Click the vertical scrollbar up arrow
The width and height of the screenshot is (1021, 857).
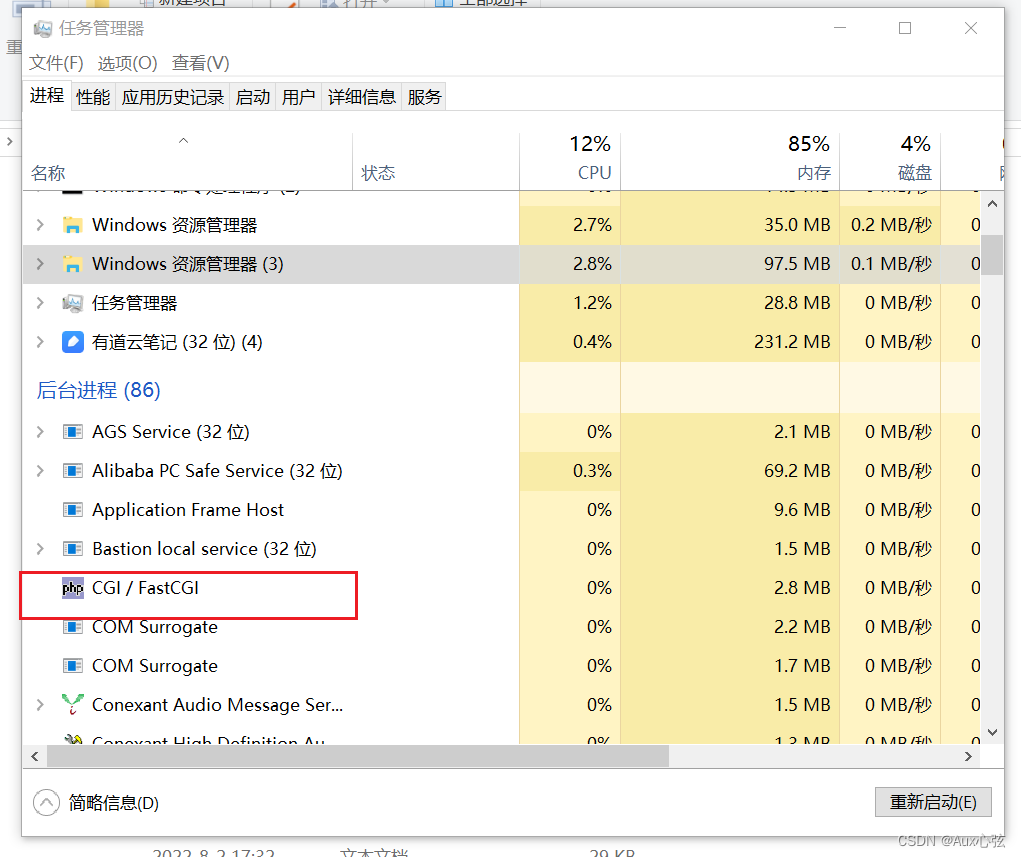tap(992, 204)
